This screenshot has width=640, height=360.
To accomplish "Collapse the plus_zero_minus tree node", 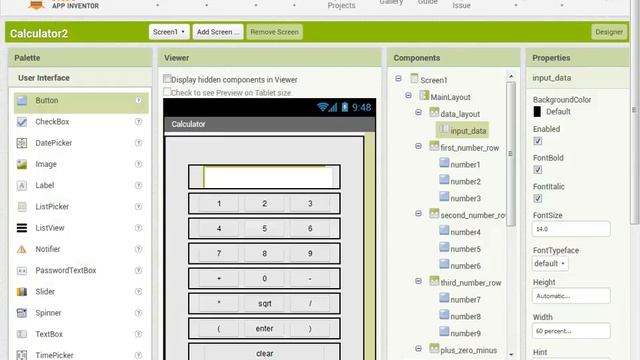I will pyautogui.click(x=418, y=349).
